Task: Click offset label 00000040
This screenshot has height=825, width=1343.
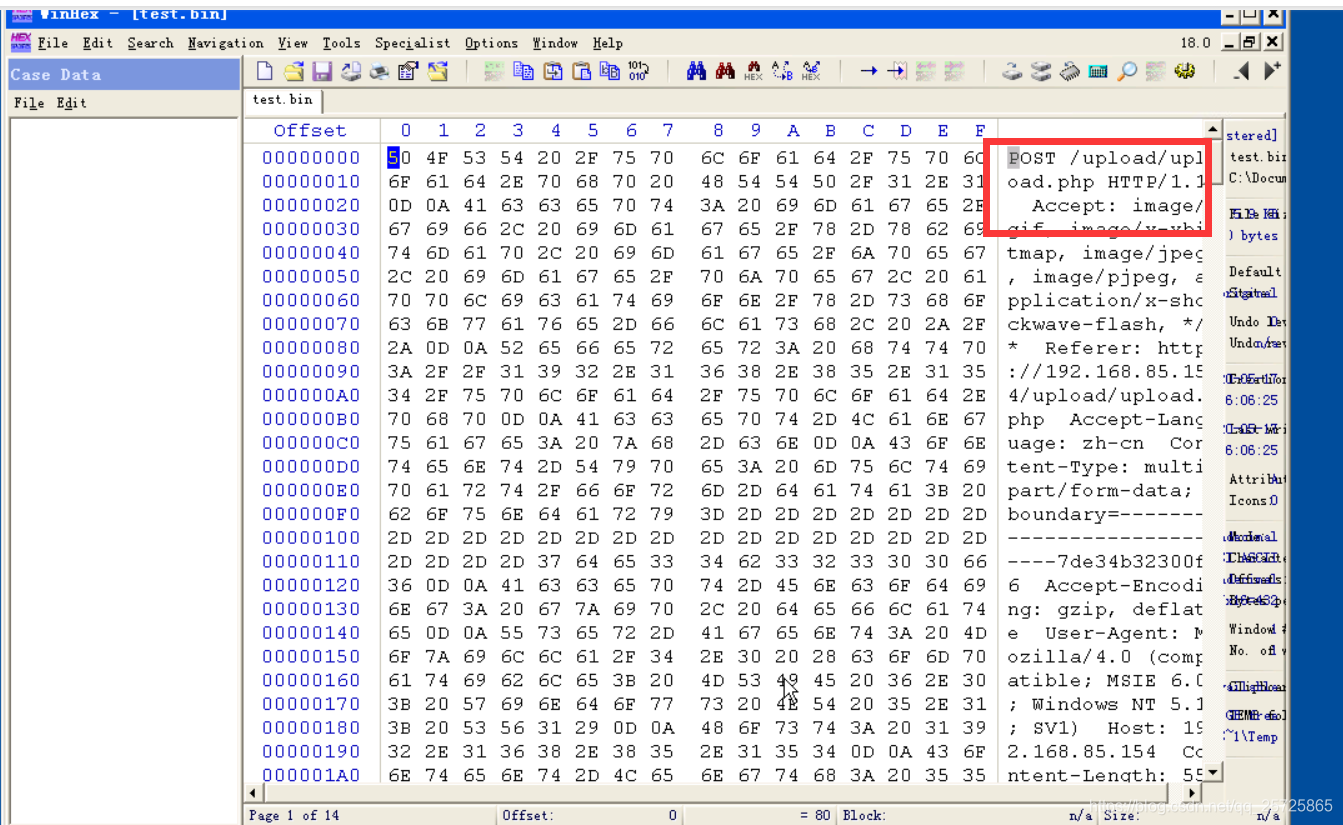Action: click(x=311, y=253)
